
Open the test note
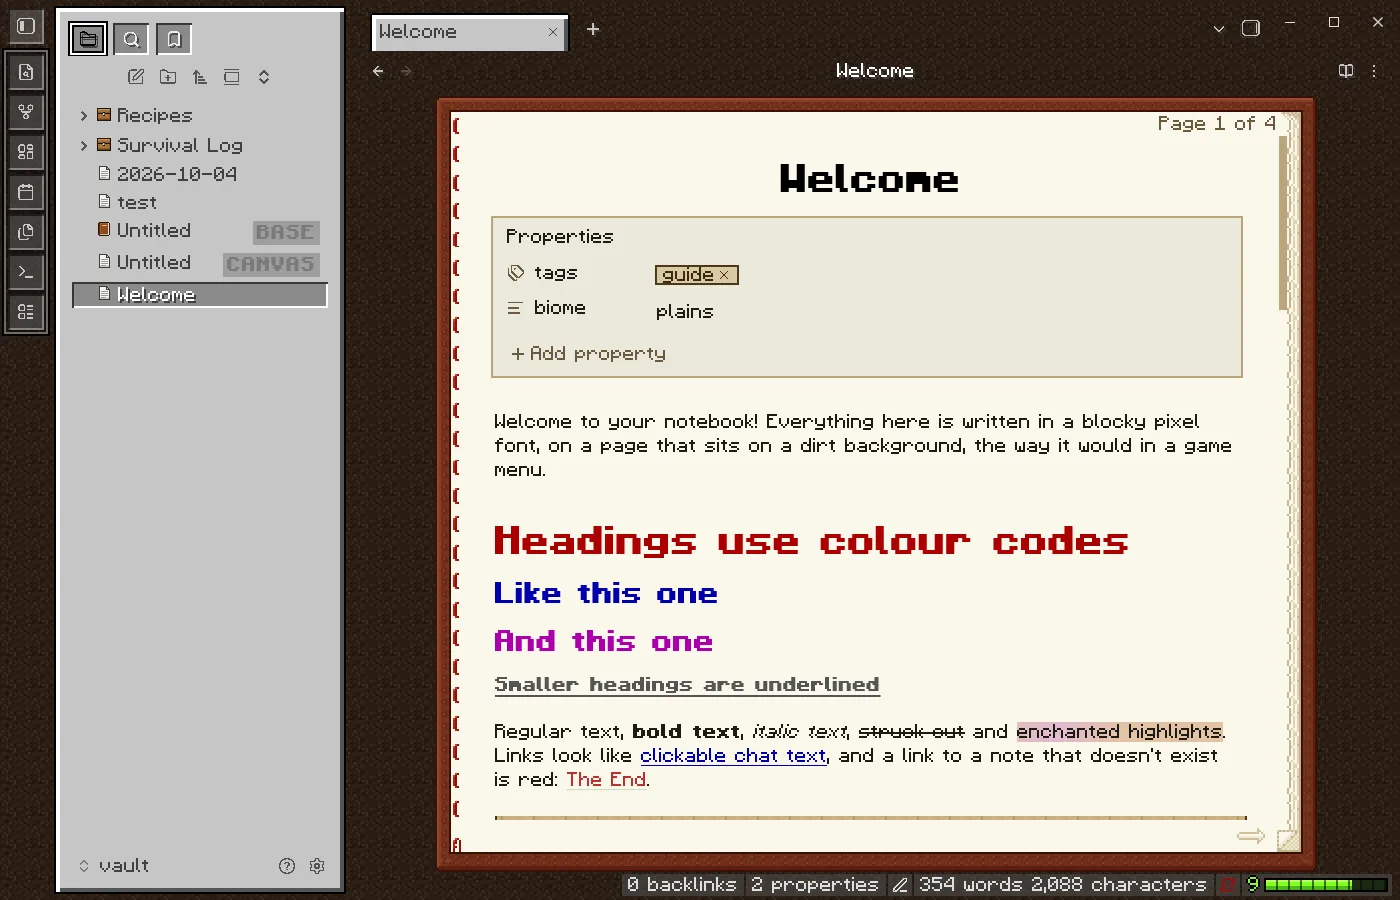click(x=200, y=202)
